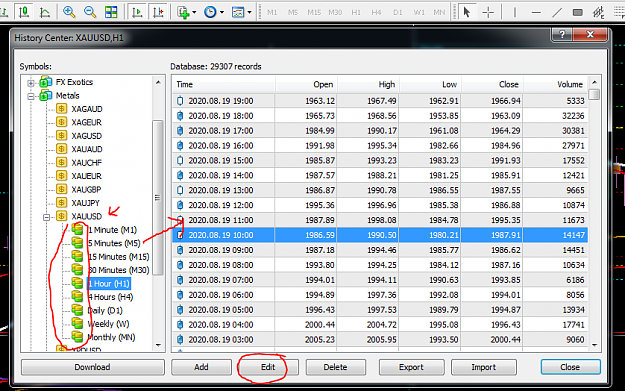
Task: Select Monthly (MN) under XAUUSD
Action: click(111, 337)
